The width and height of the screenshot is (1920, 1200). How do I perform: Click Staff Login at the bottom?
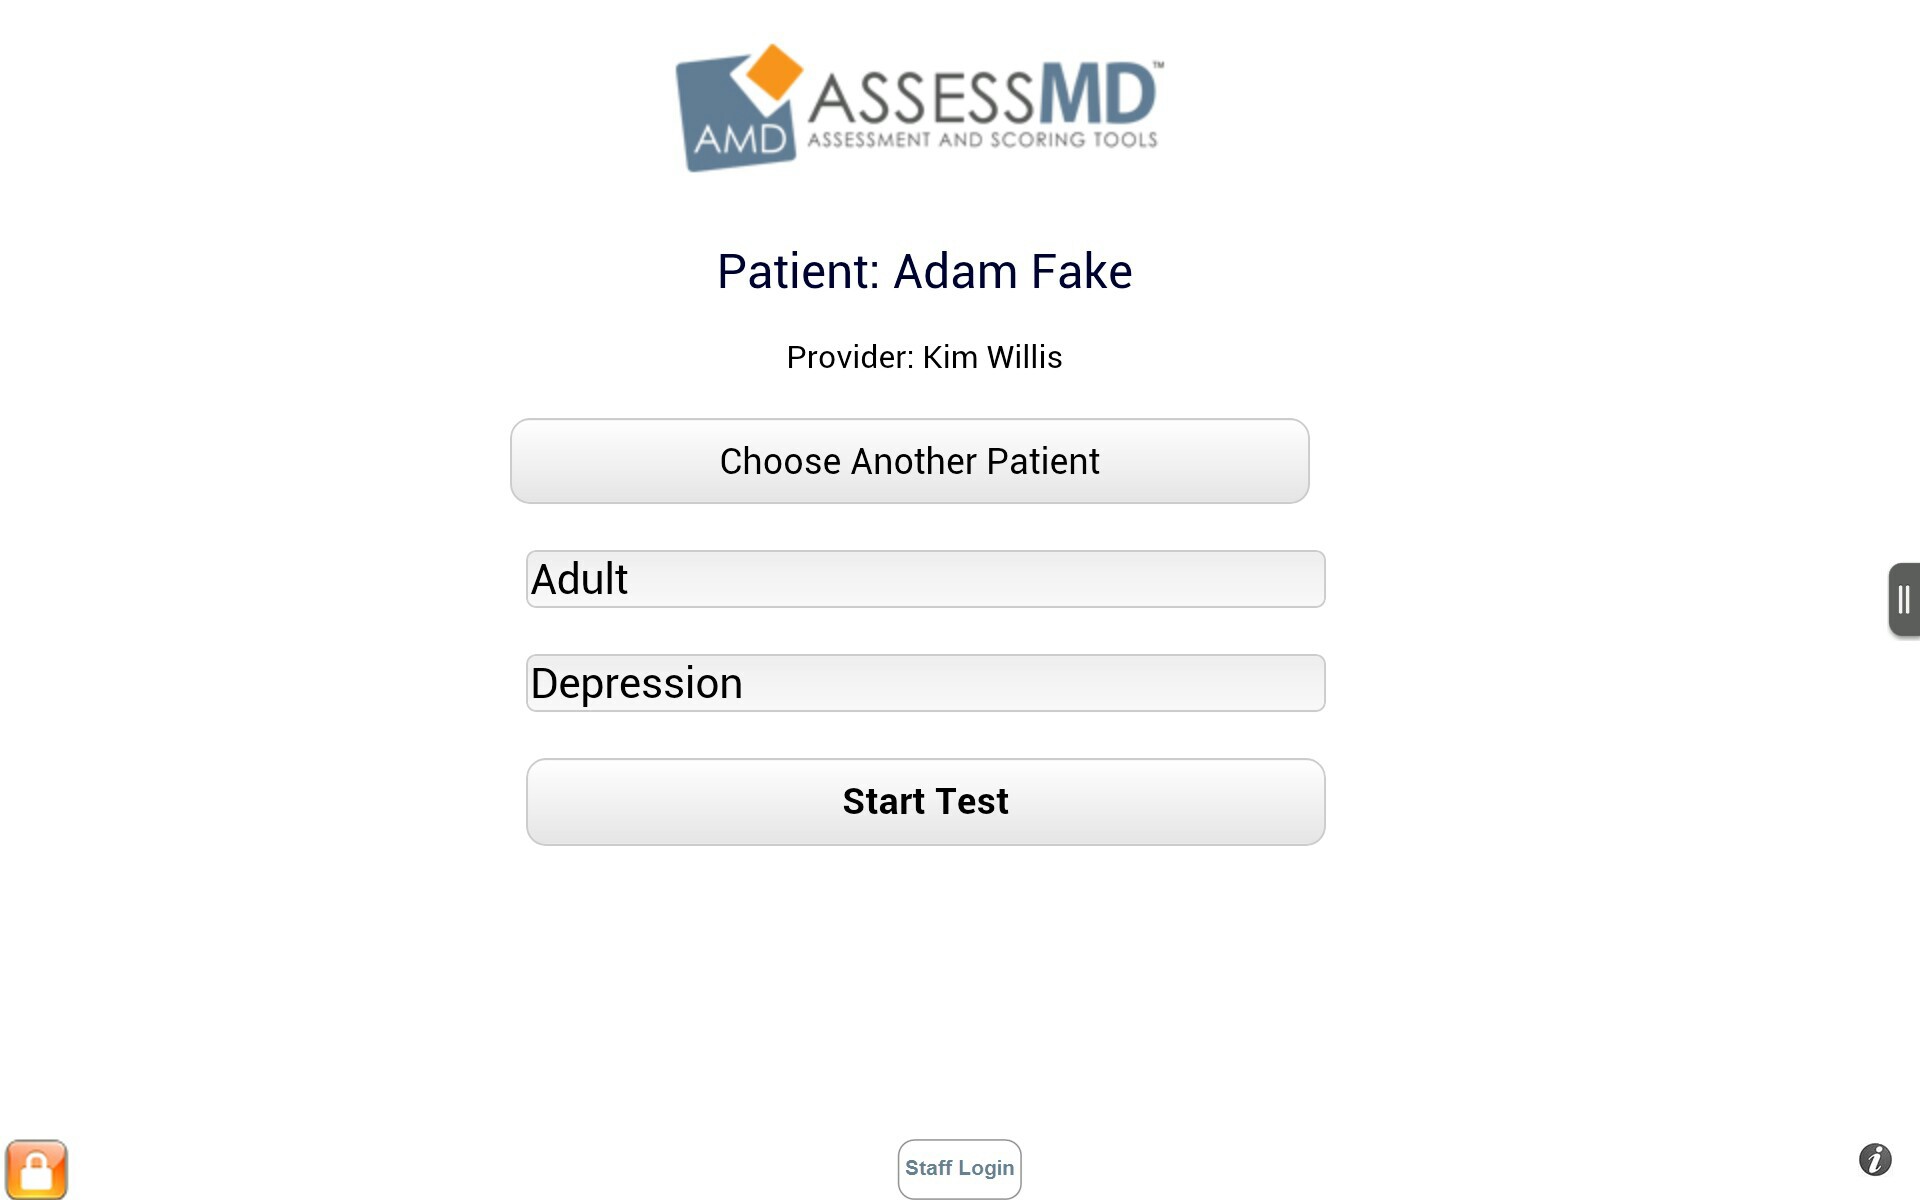(958, 1168)
